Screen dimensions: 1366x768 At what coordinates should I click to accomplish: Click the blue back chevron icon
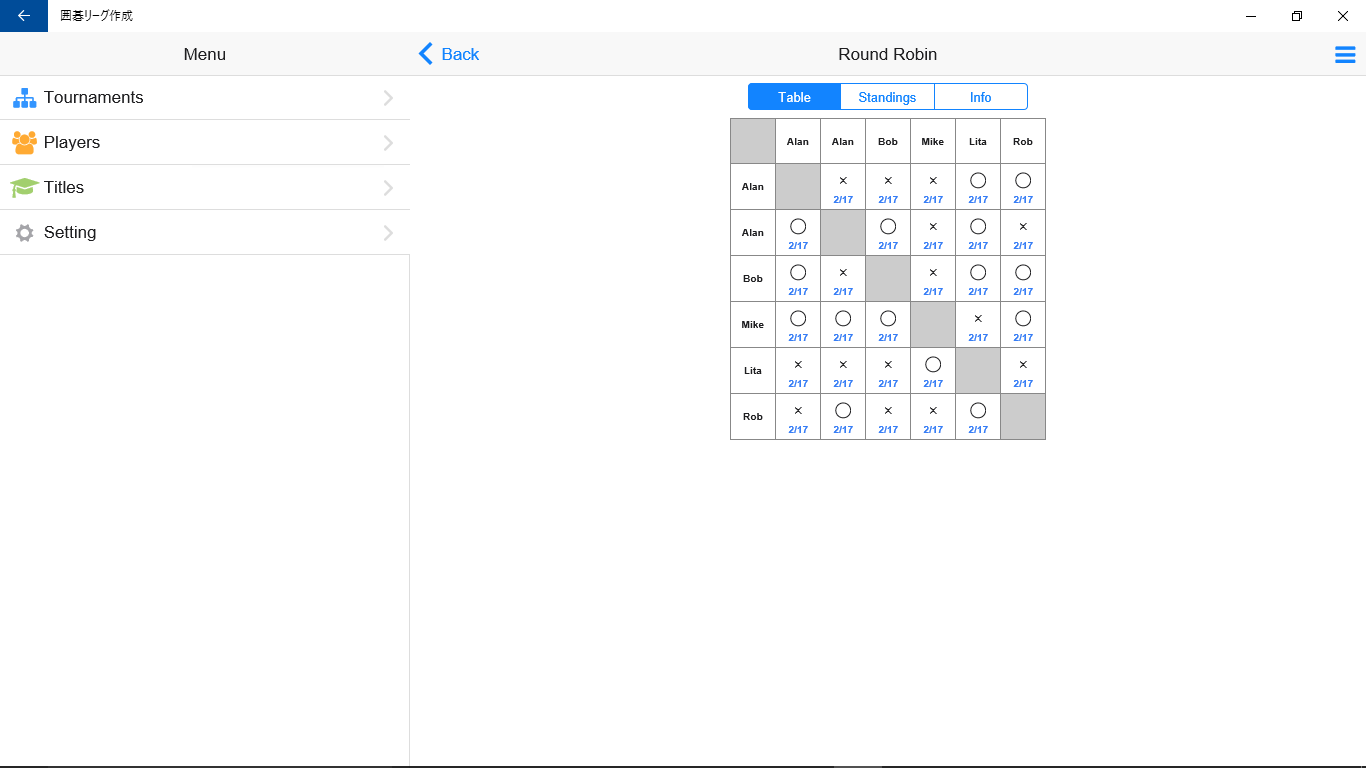(x=426, y=54)
